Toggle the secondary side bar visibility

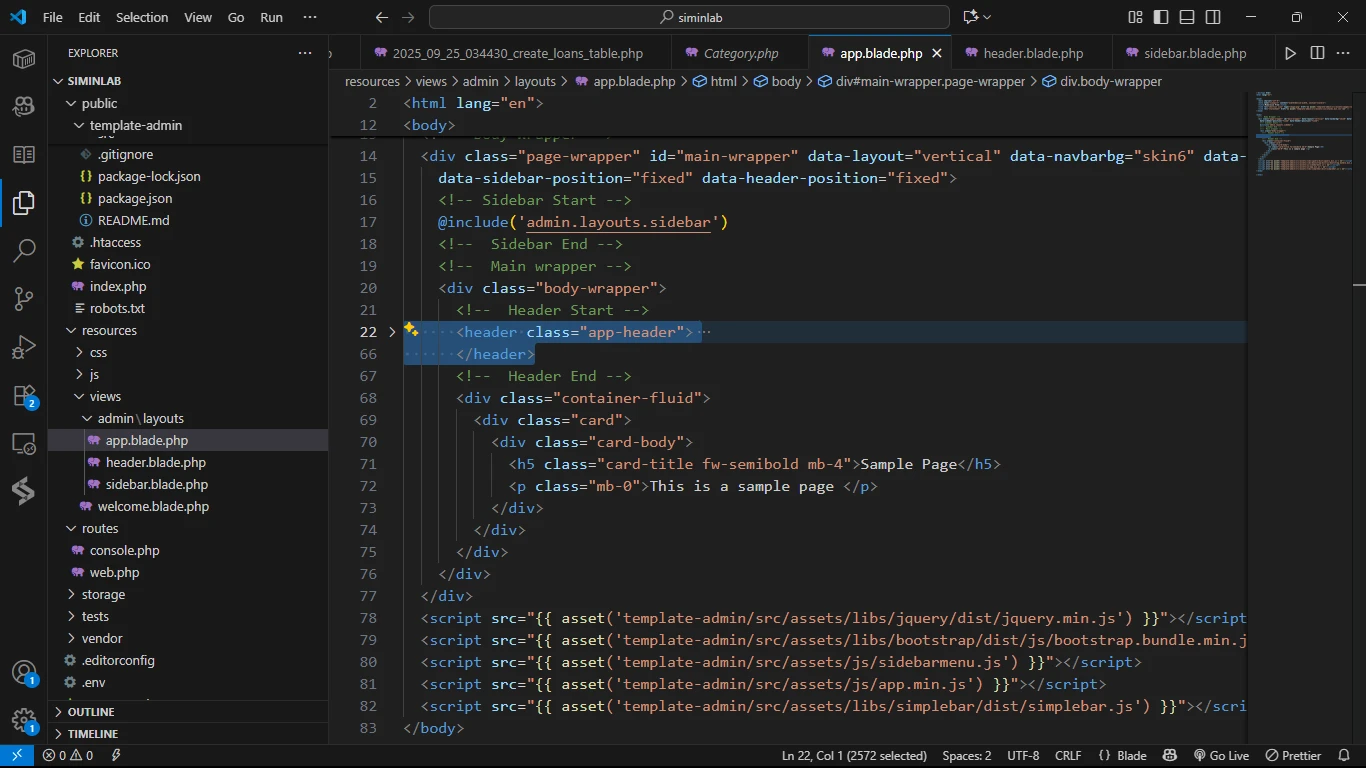(1213, 17)
